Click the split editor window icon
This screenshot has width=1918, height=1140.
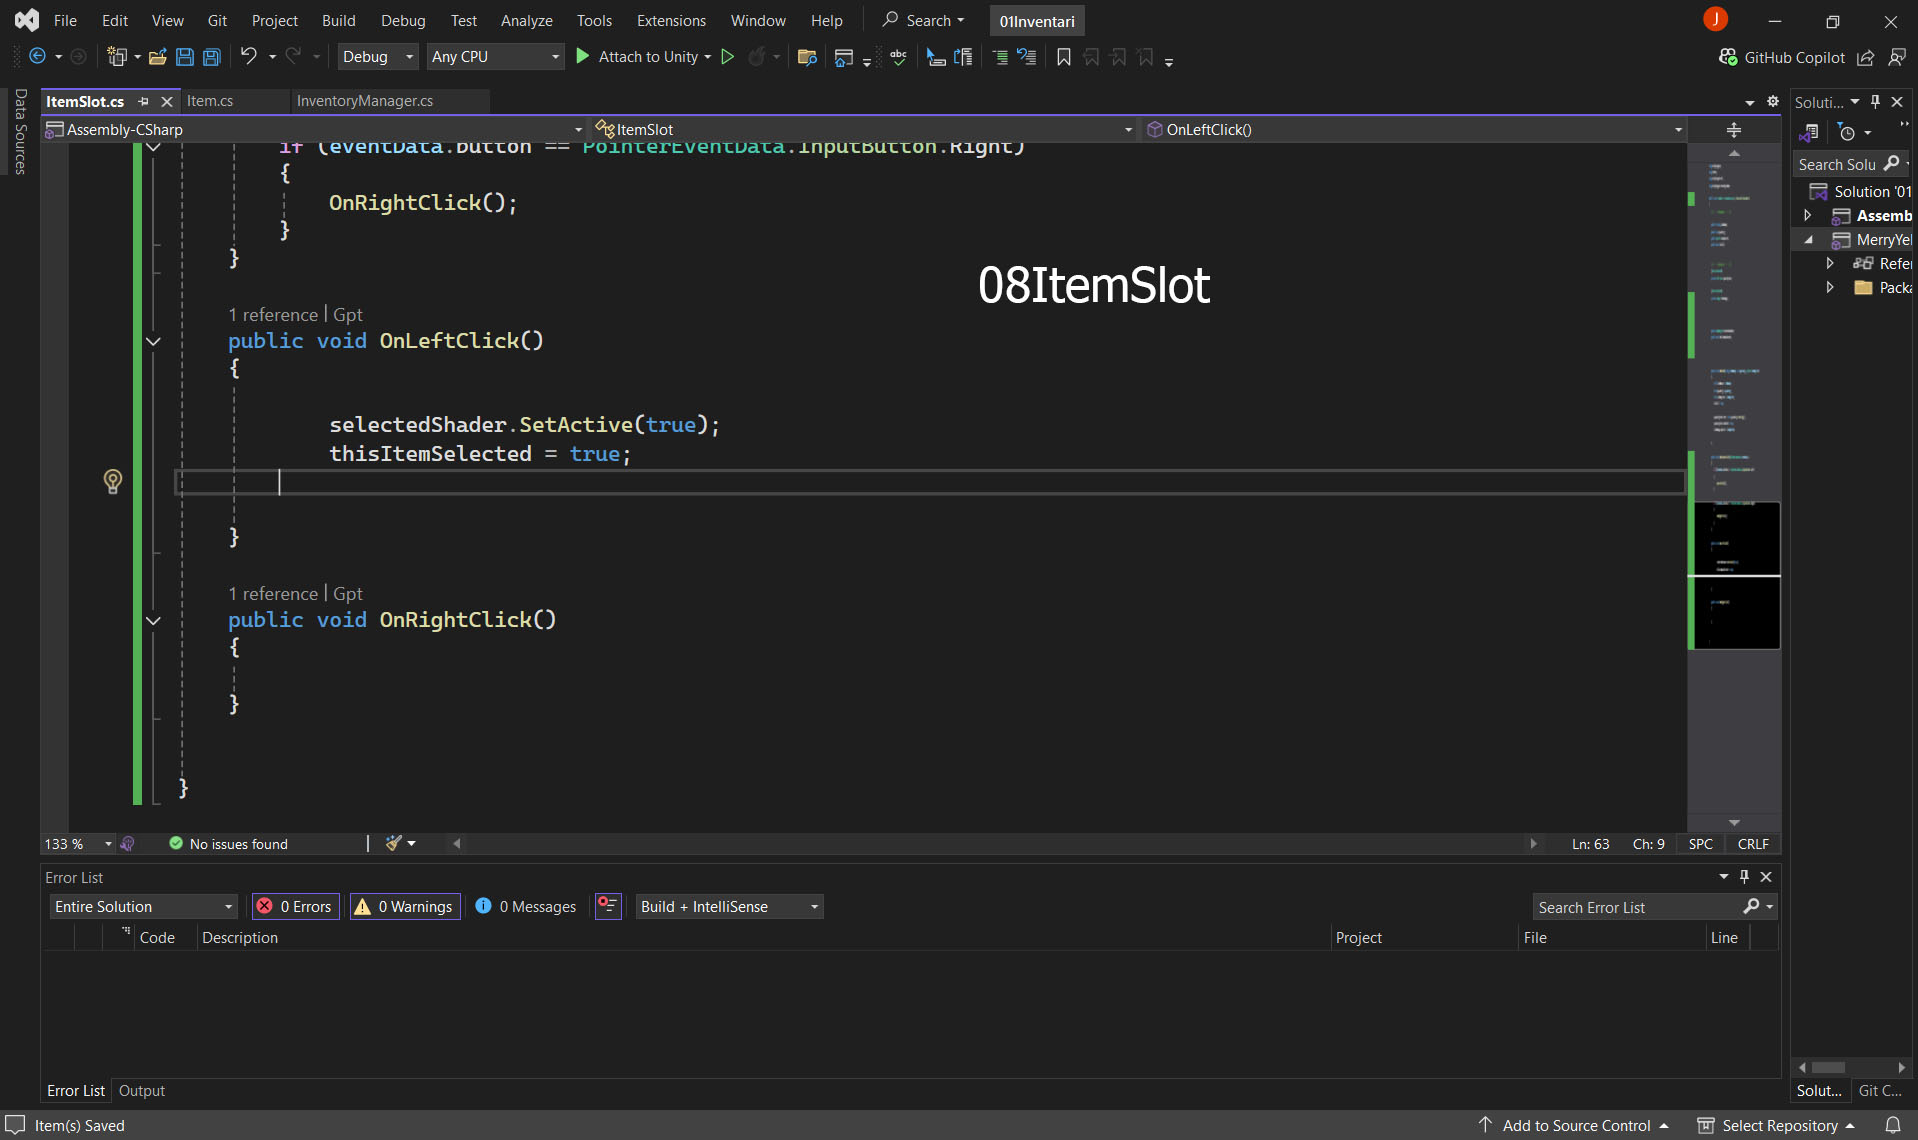click(x=1734, y=130)
